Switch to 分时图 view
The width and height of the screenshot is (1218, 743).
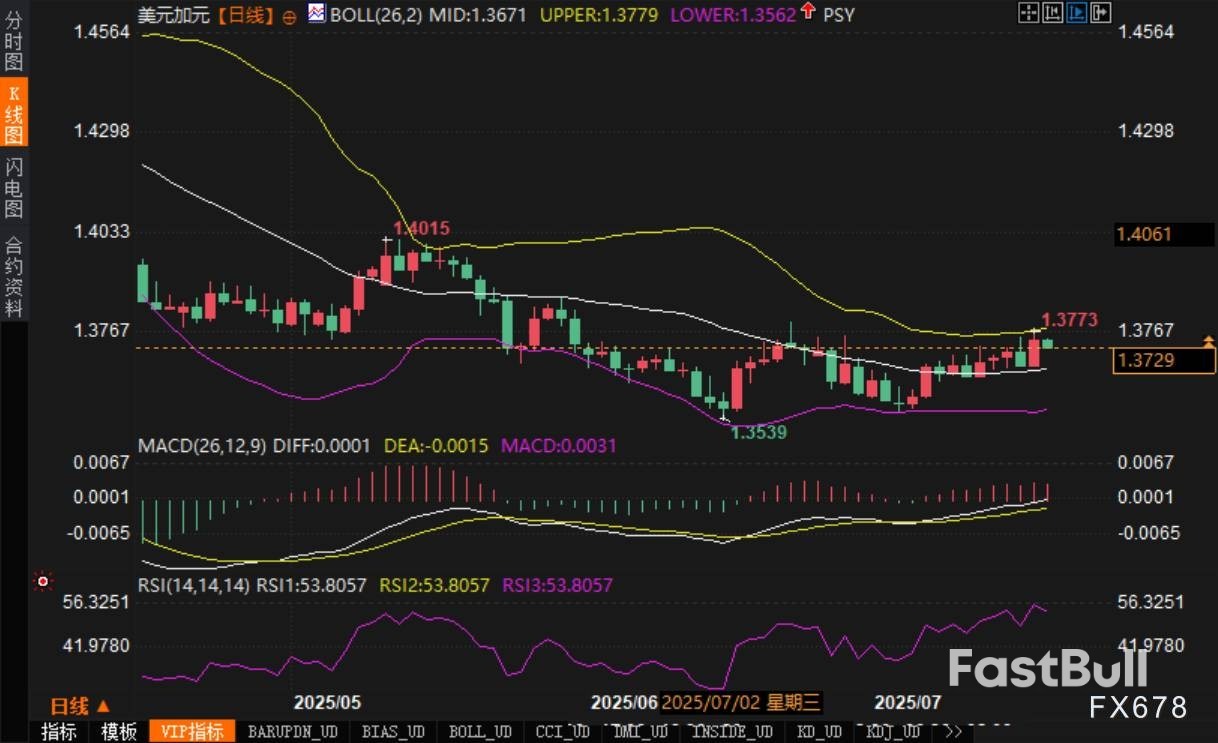(14, 43)
